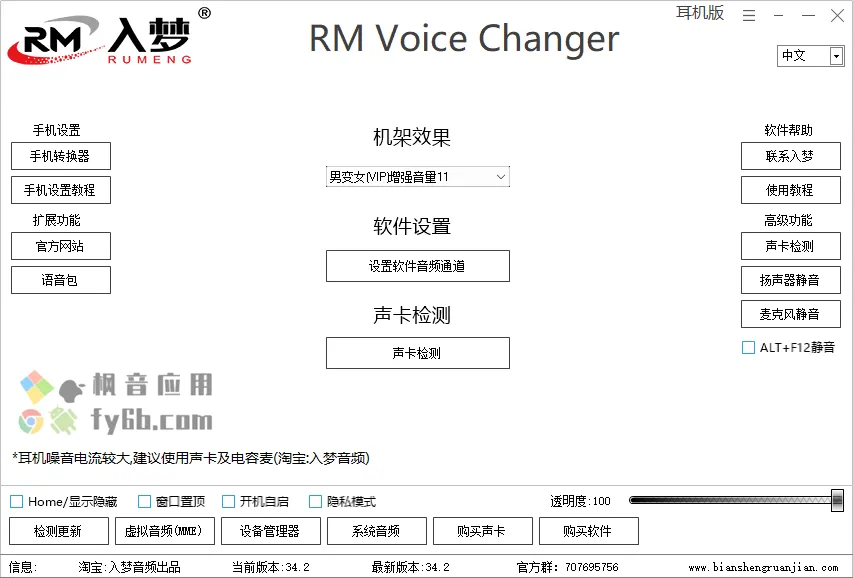Viewport: 853px width, 578px height.
Task: Click 设置软件音频通道 button
Action: 418,266
